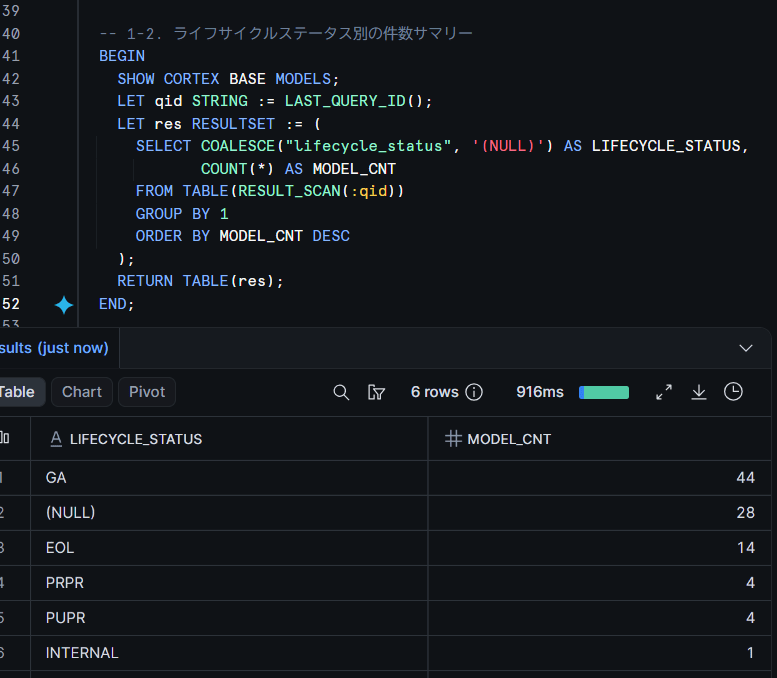The width and height of the screenshot is (777, 678).
Task: Click the model count cell 44
Action: coord(599,478)
